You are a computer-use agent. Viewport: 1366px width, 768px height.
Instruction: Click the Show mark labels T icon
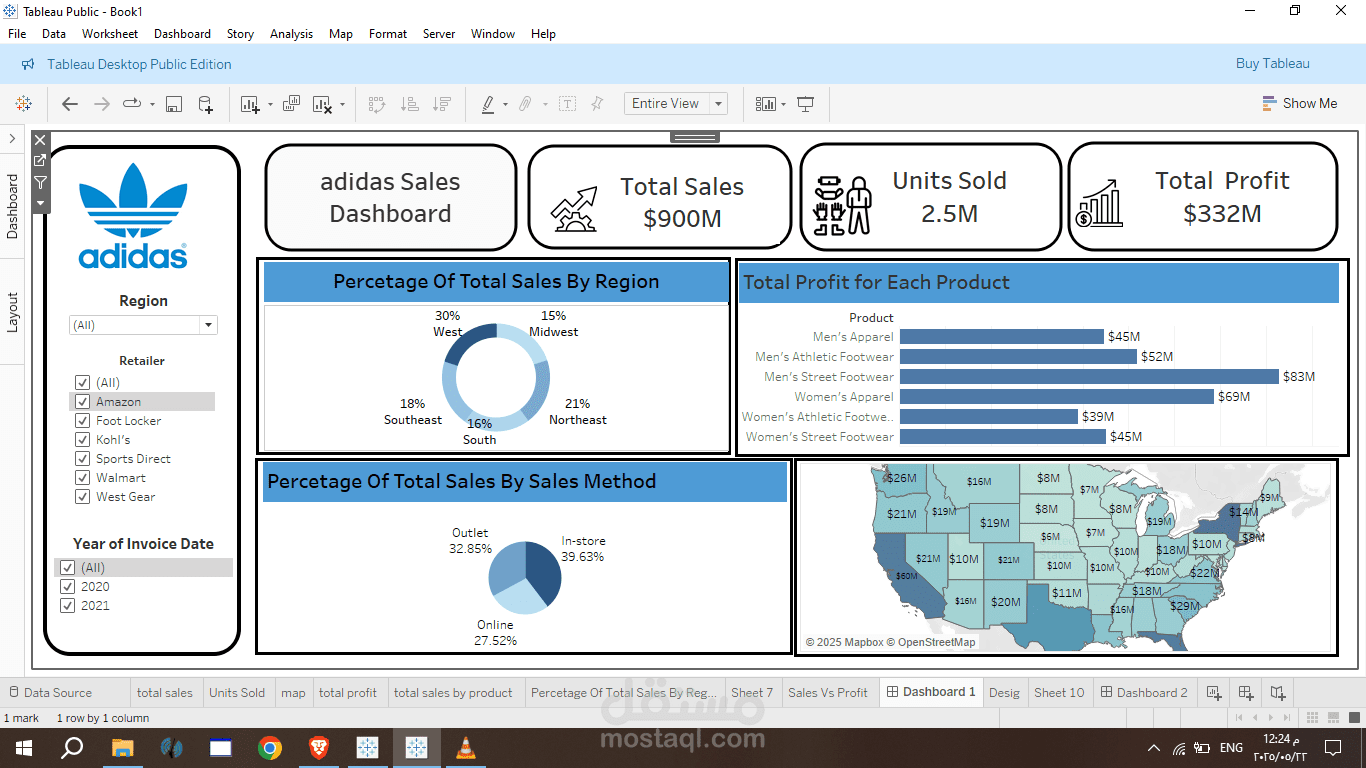(567, 104)
